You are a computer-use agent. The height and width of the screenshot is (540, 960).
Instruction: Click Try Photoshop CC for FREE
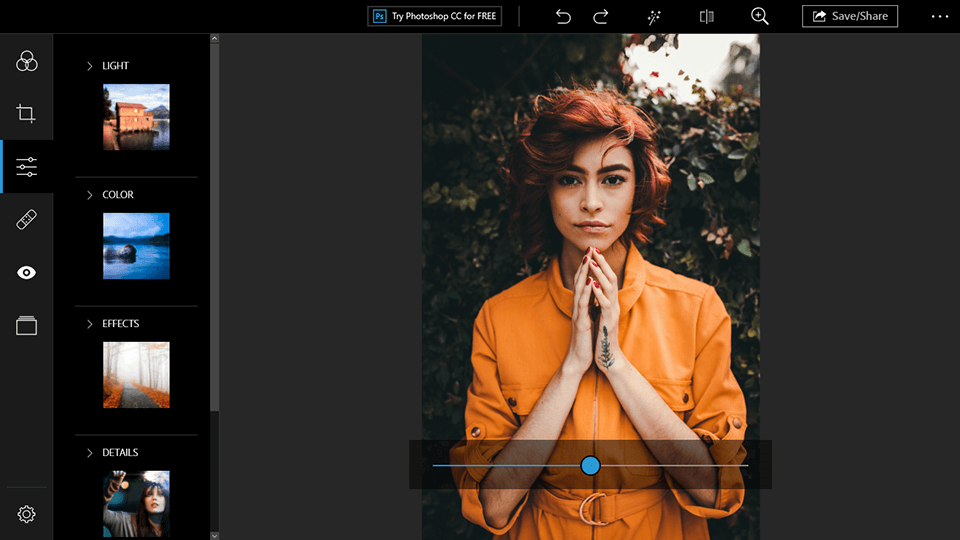pos(435,16)
